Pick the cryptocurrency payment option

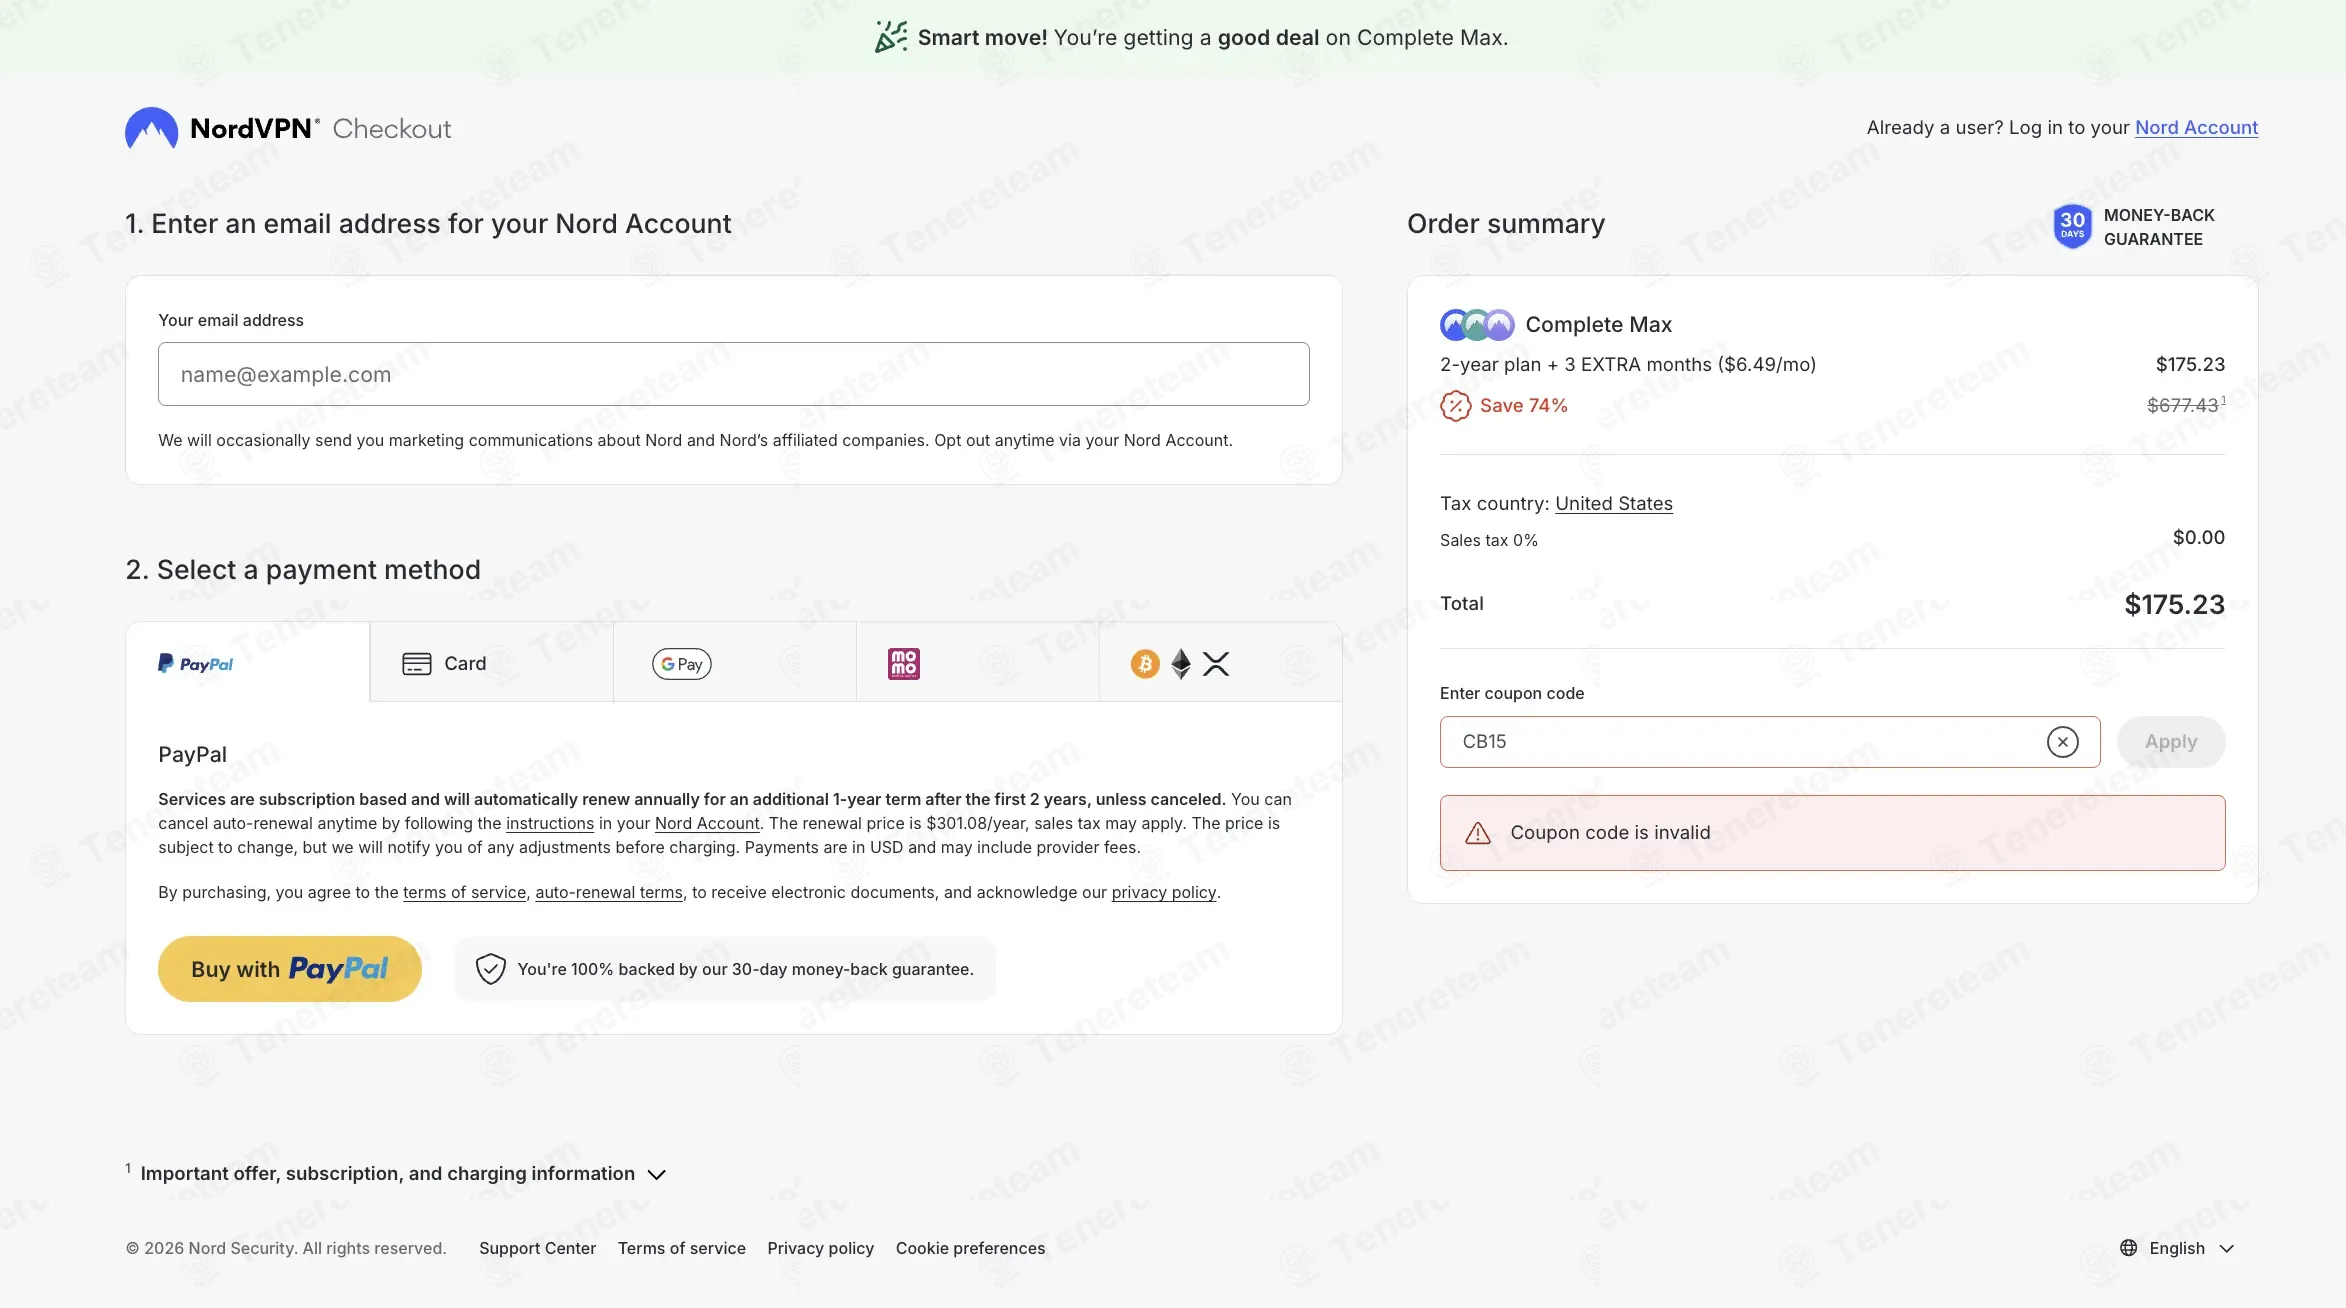(1220, 663)
